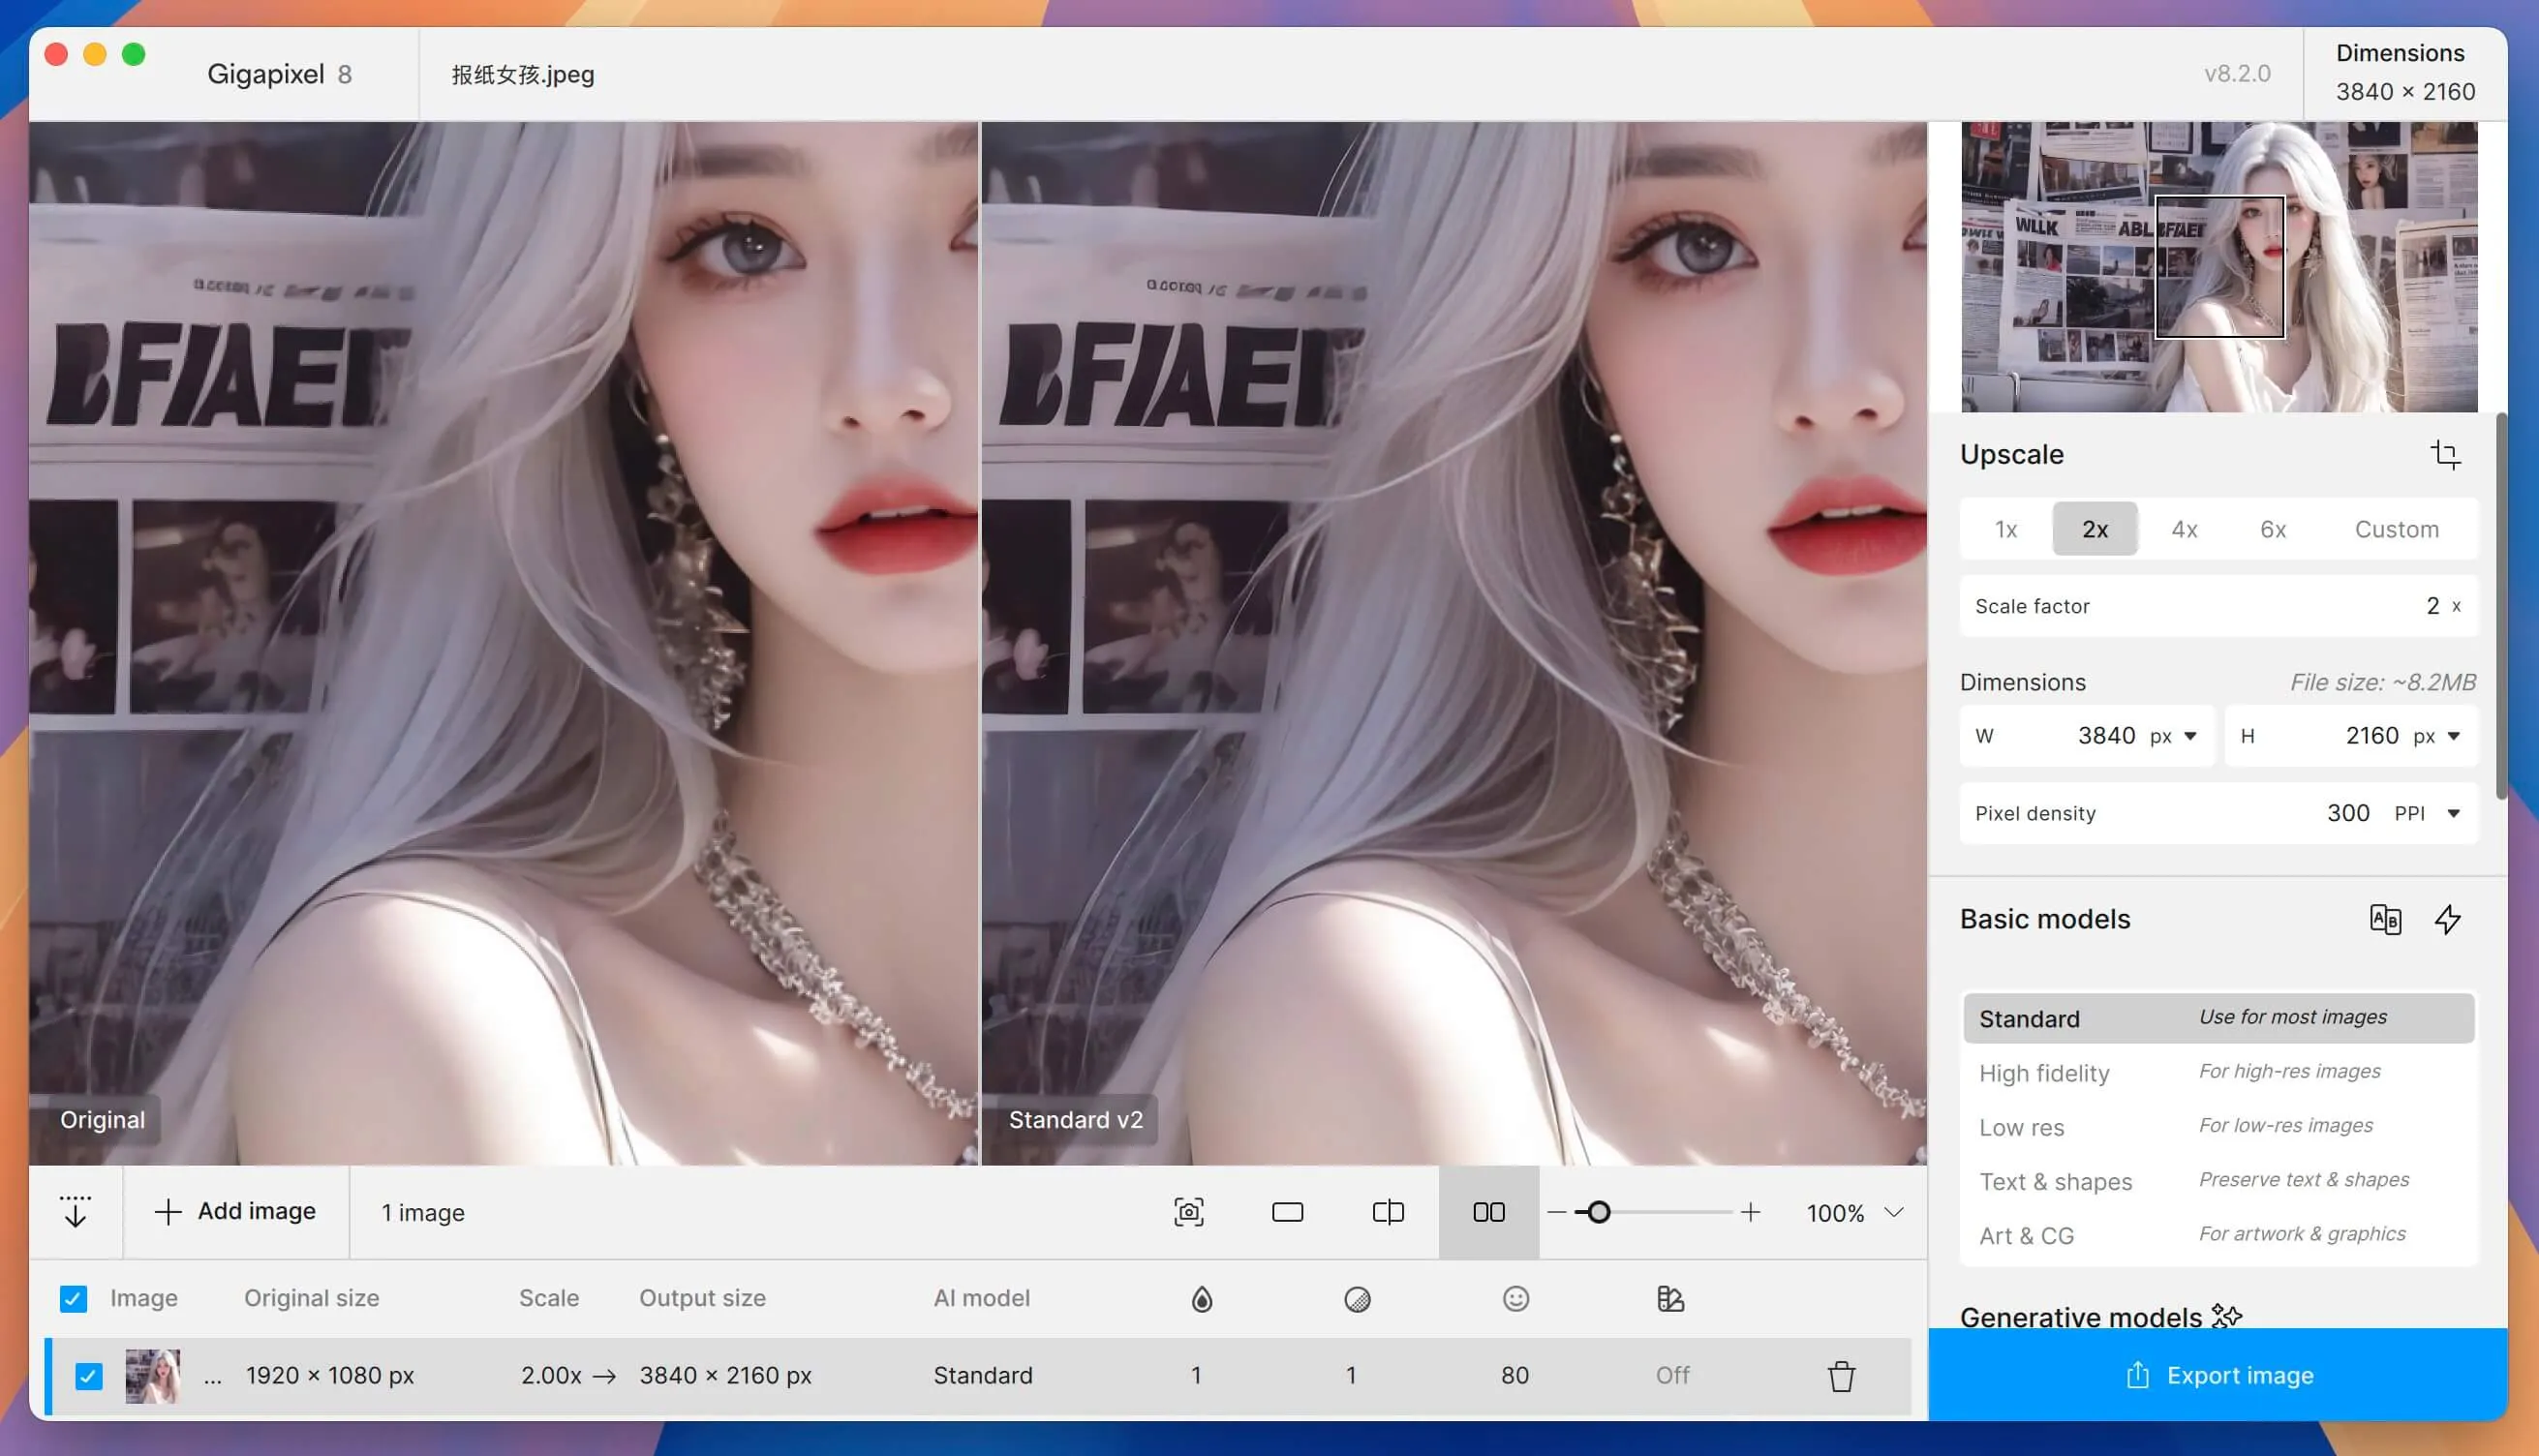Switch to single view layout icon
Viewport: 2539px width, 1456px height.
(1287, 1212)
